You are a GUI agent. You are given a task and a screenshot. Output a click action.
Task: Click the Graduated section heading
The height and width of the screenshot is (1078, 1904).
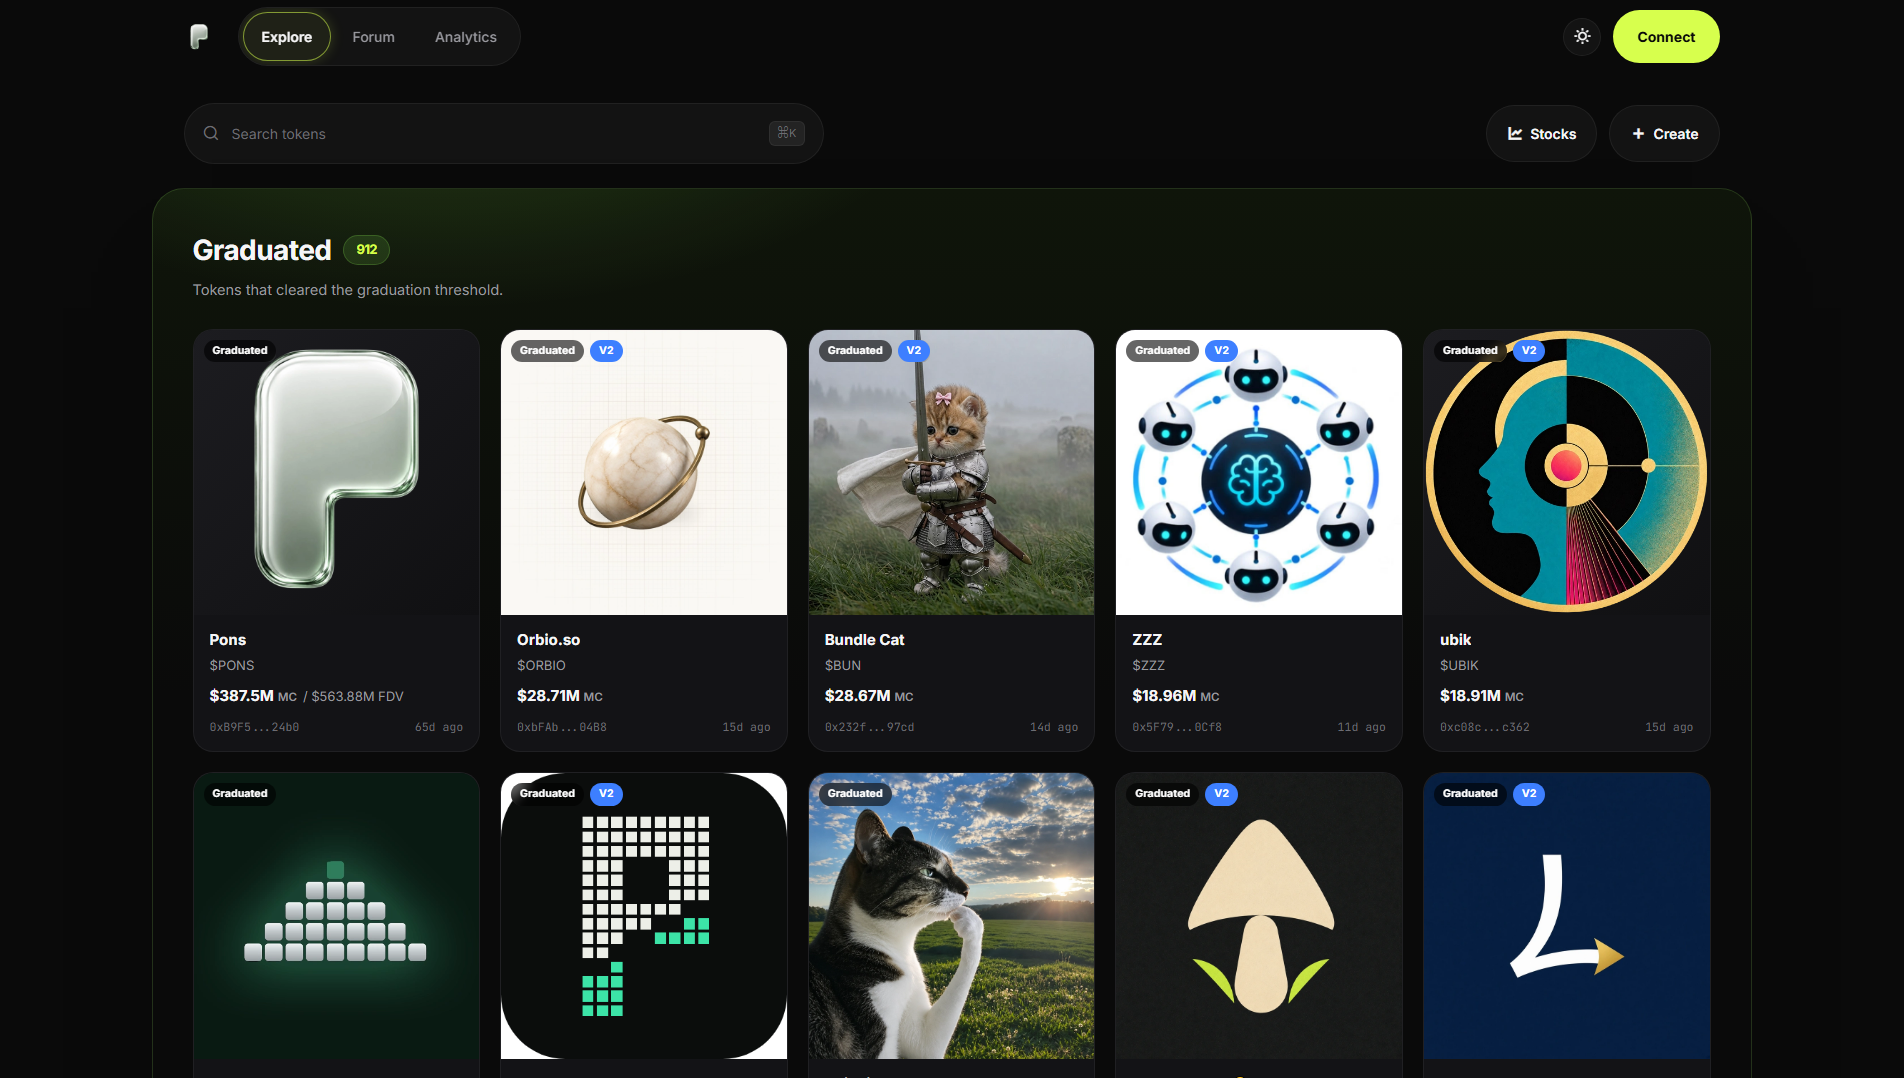[262, 250]
